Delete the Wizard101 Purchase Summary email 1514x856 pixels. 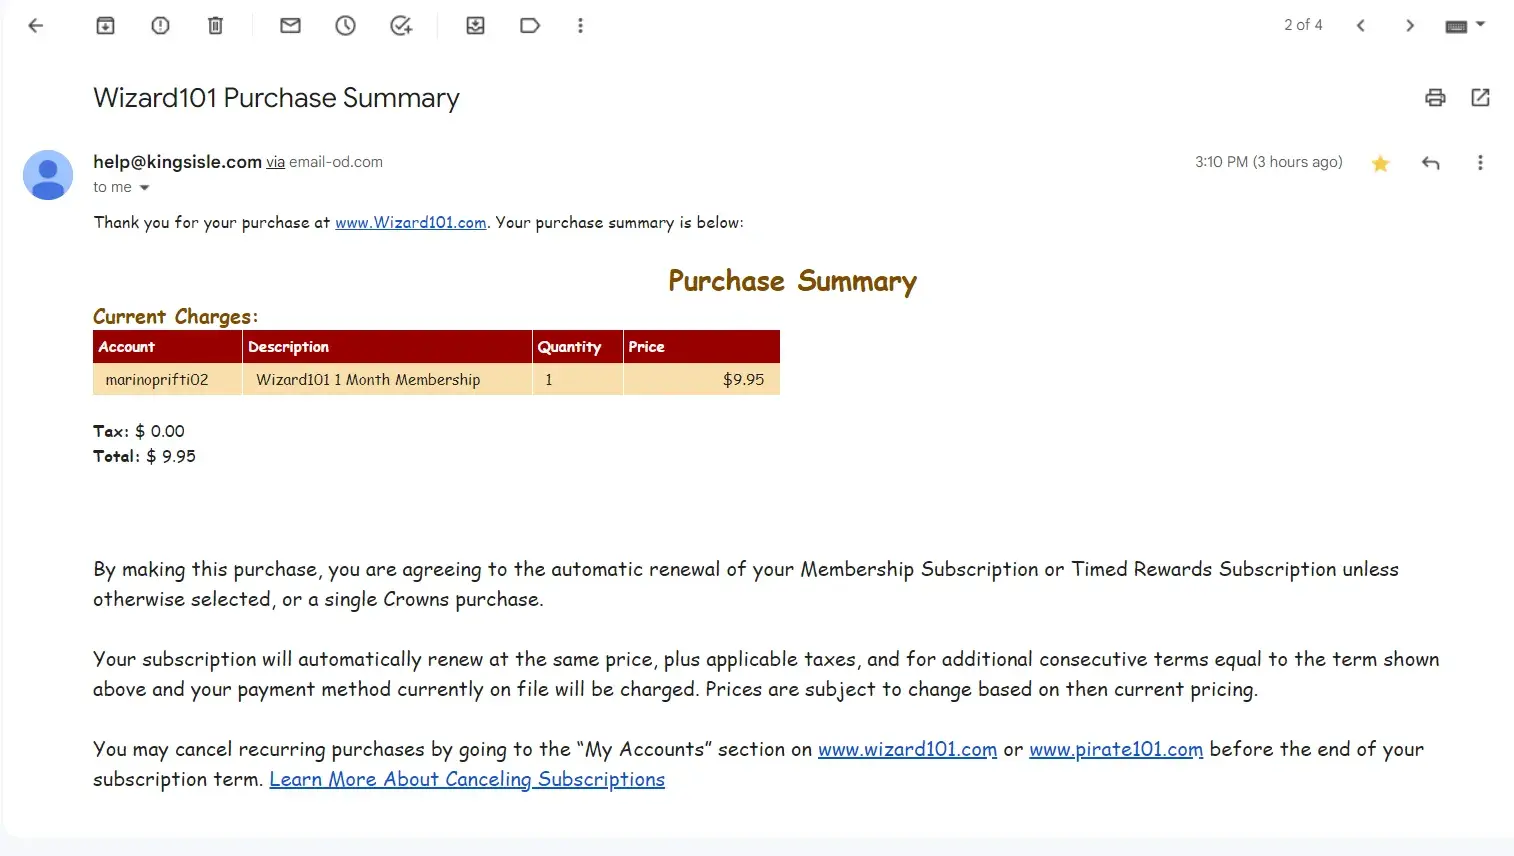point(215,26)
